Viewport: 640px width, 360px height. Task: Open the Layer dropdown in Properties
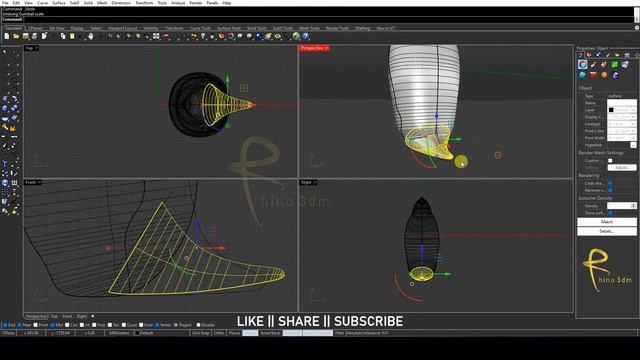pyautogui.click(x=633, y=110)
